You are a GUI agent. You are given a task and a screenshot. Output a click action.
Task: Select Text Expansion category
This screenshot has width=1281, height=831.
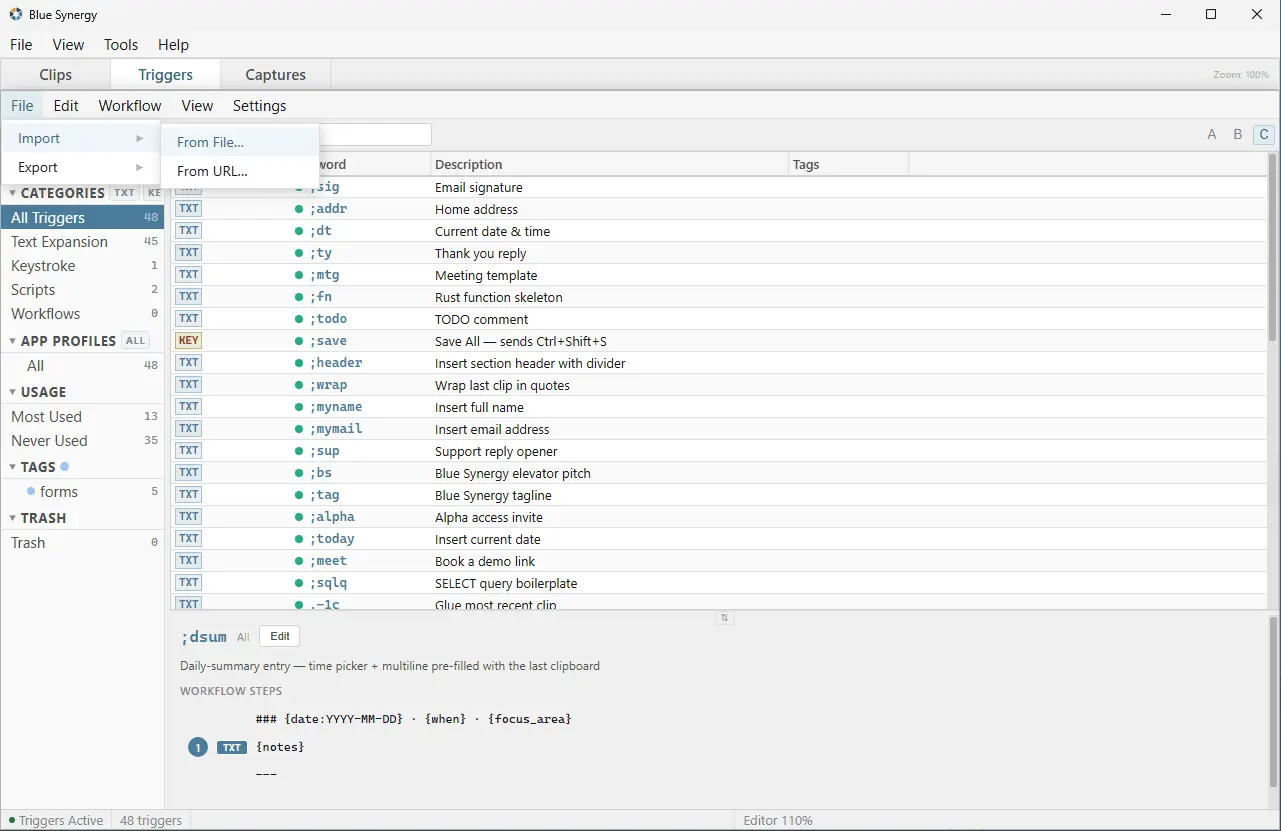tap(82, 241)
